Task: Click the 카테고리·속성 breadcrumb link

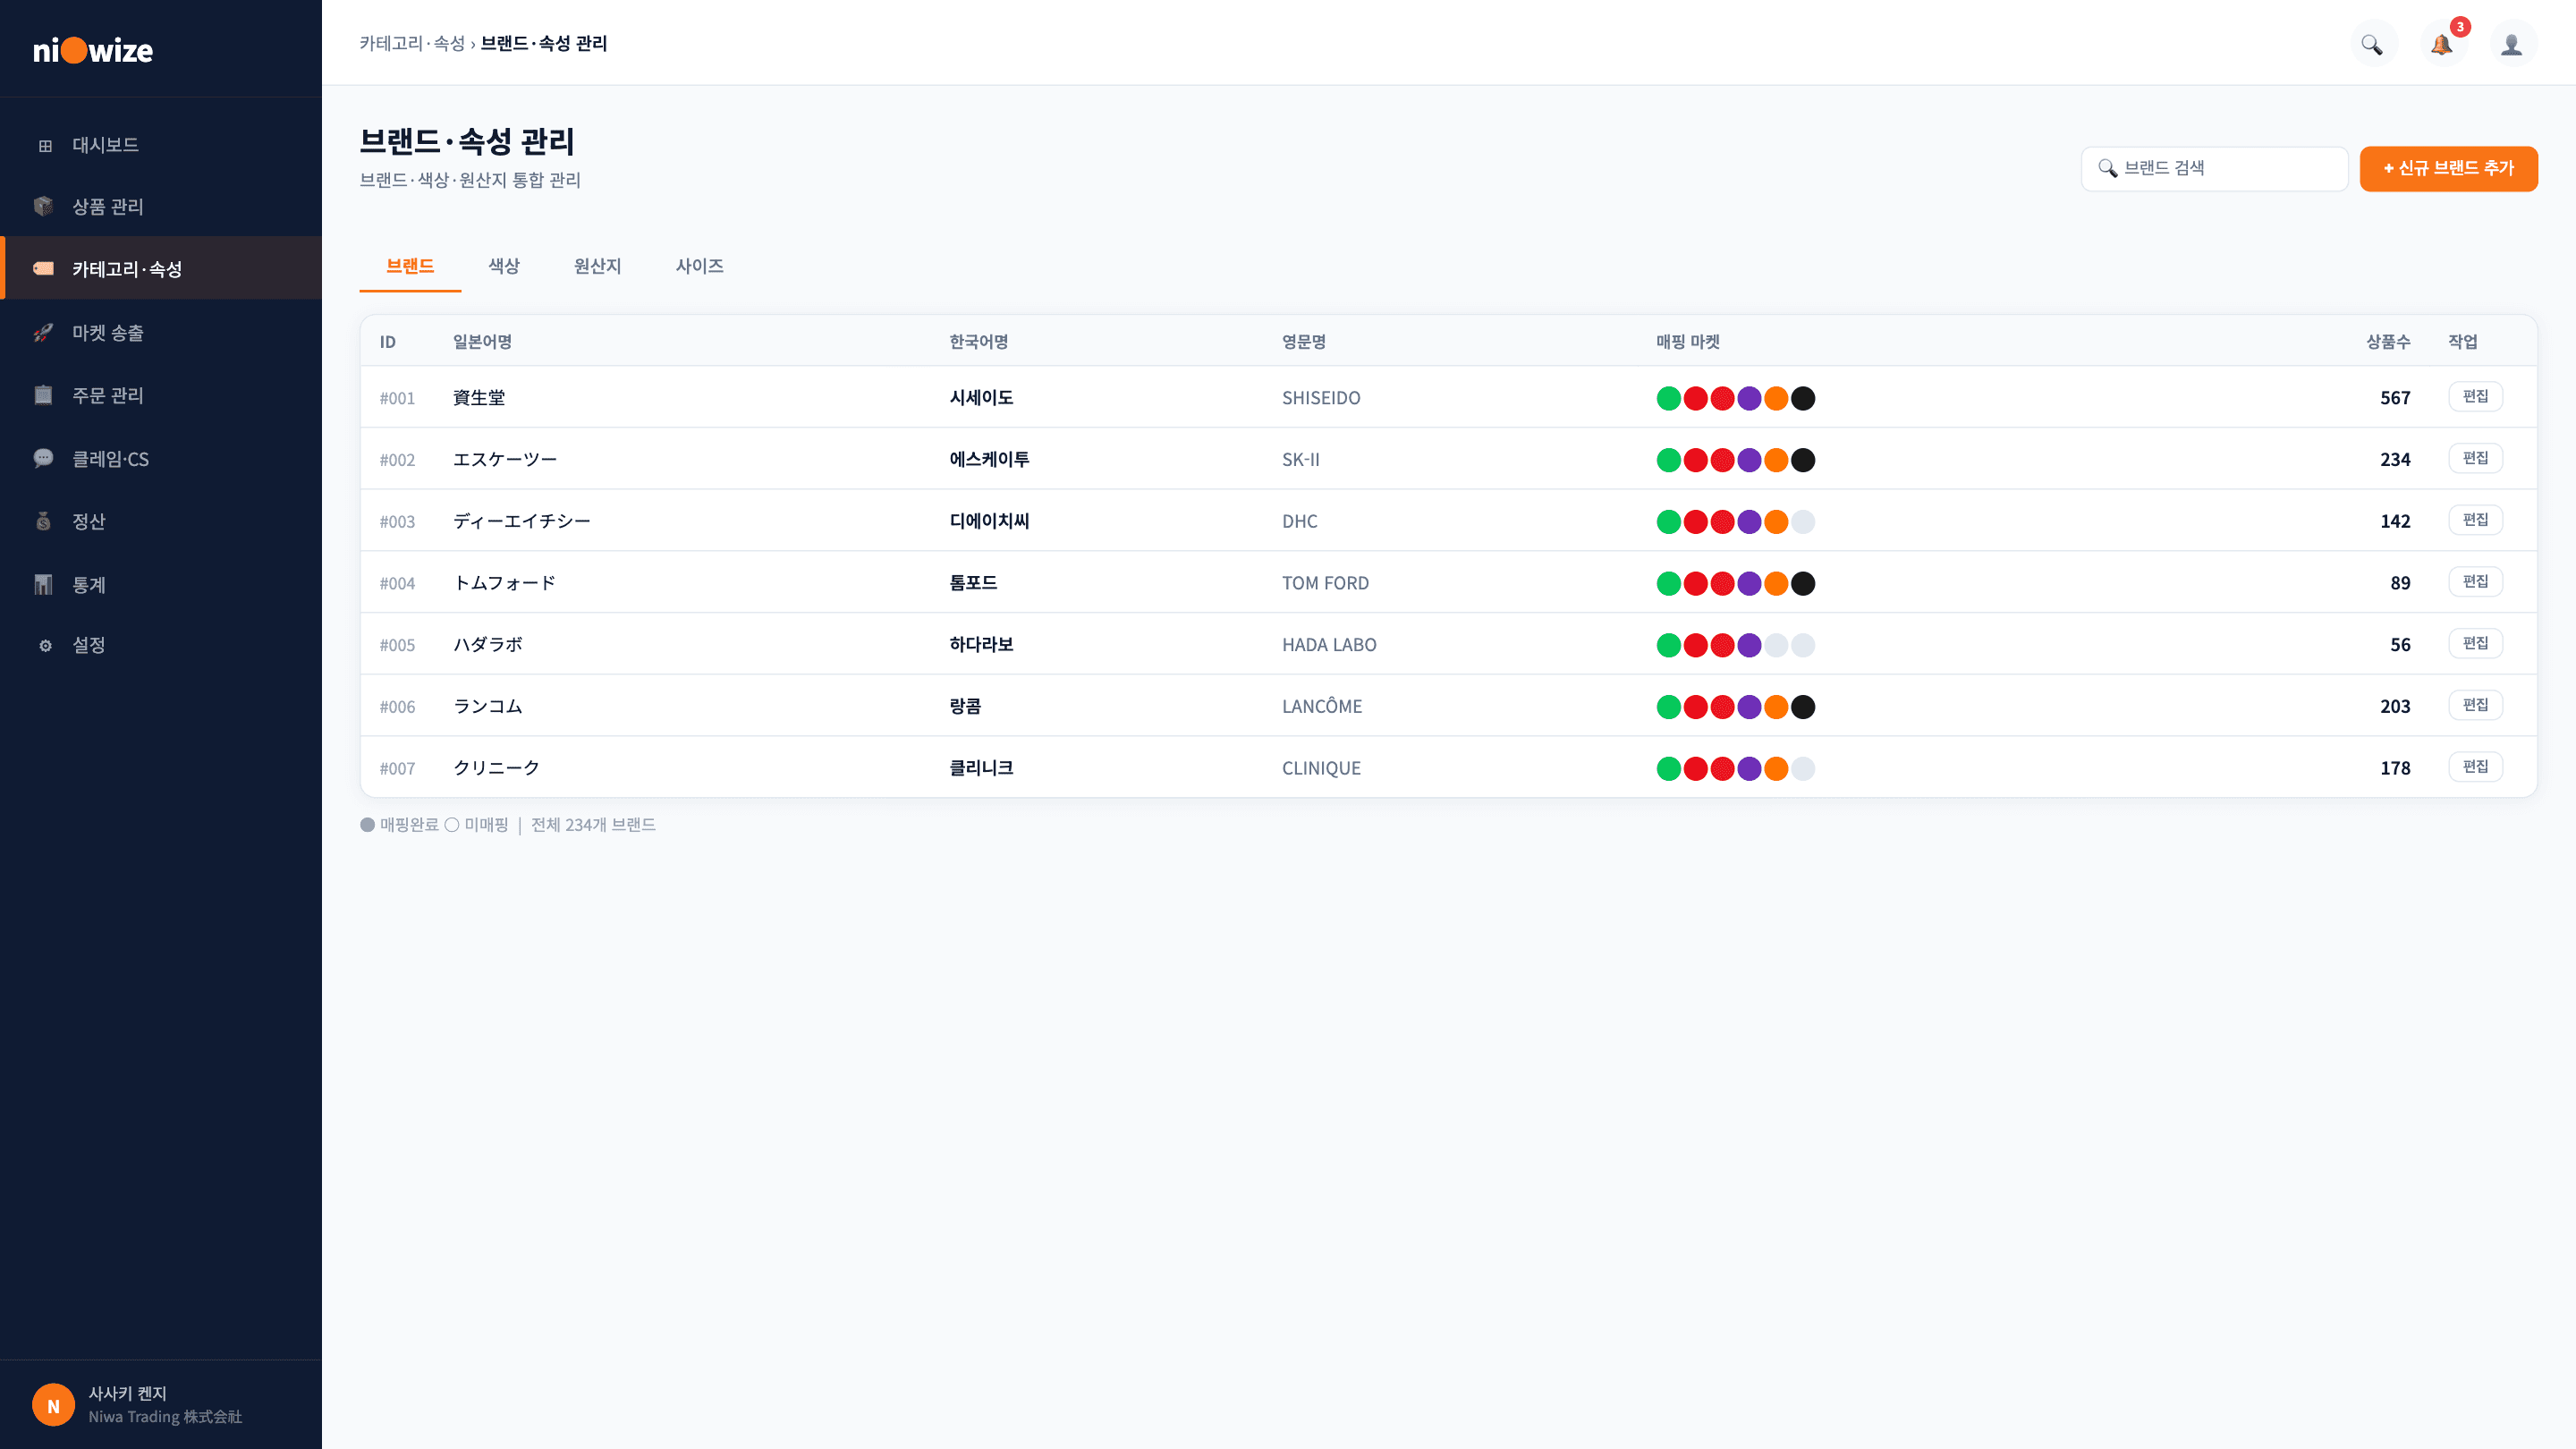Action: pyautogui.click(x=412, y=44)
